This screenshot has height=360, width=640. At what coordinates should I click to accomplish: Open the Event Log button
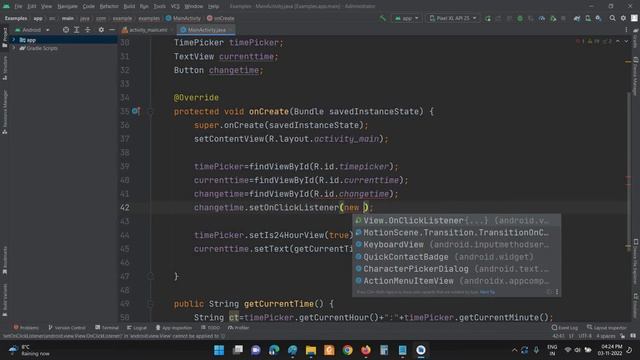coord(565,328)
